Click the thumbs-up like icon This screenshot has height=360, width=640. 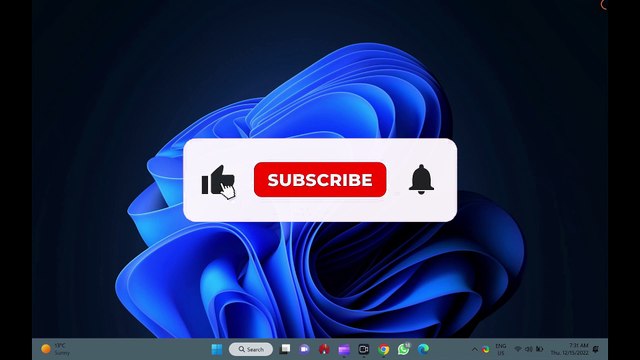tap(218, 180)
